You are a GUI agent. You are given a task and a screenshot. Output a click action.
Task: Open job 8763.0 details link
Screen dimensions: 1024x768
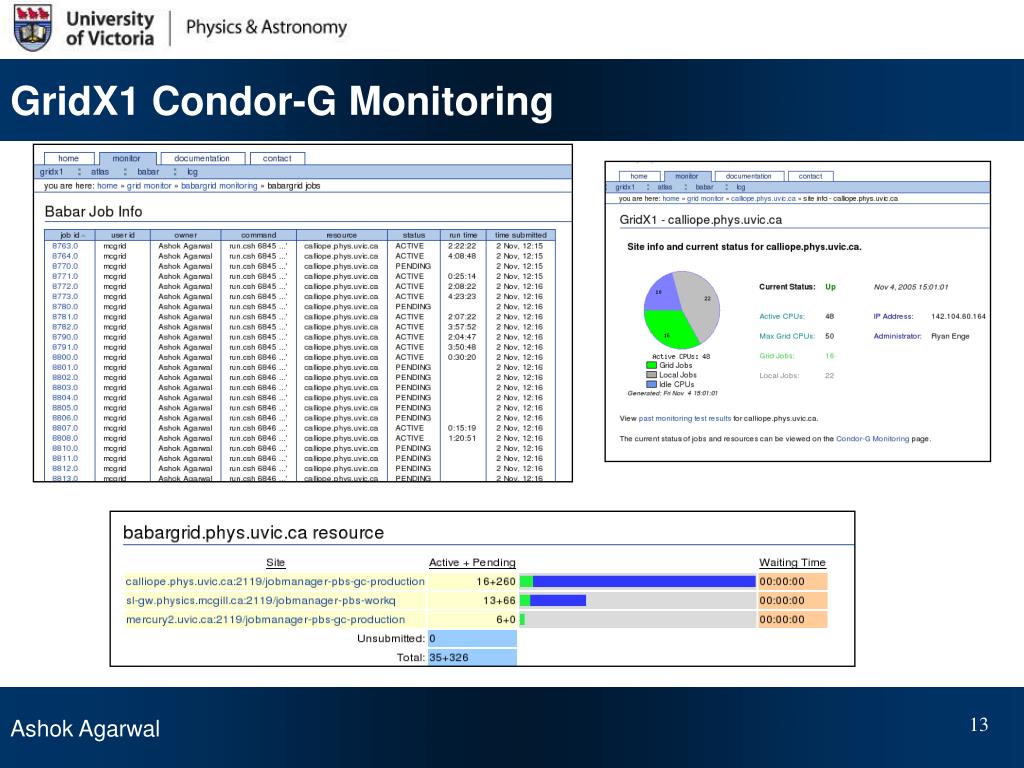coord(65,246)
